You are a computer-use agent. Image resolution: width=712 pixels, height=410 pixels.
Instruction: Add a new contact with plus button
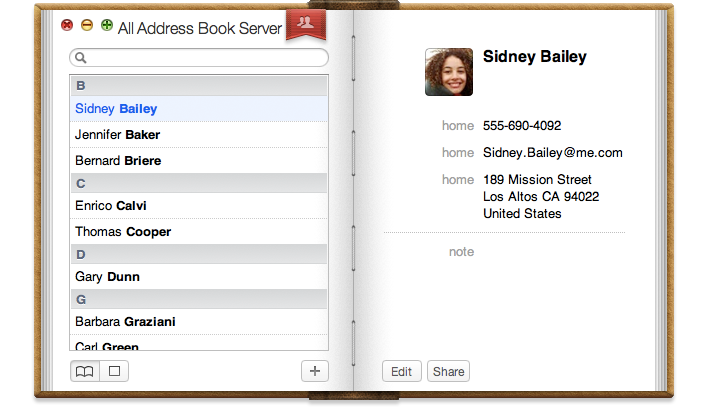click(314, 372)
